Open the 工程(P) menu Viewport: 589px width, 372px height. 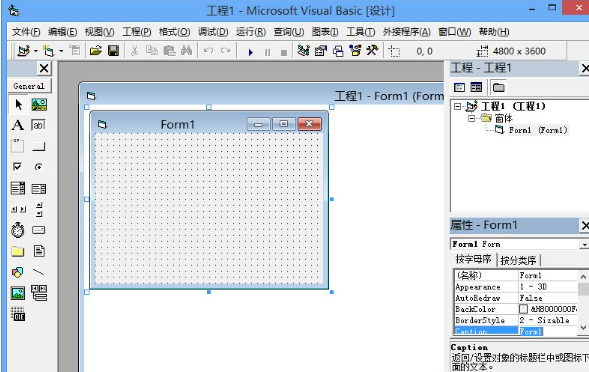click(x=137, y=32)
